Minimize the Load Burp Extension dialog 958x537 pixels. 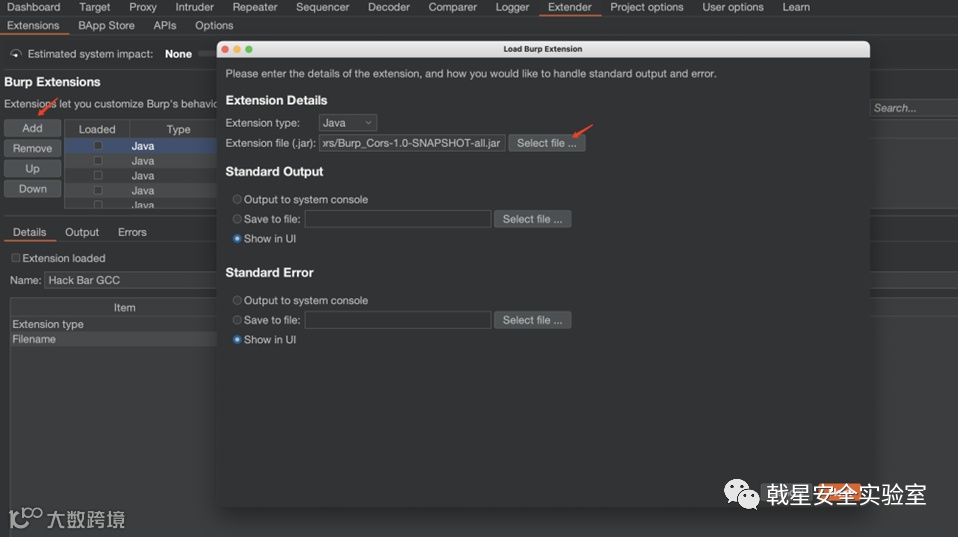tap(237, 49)
